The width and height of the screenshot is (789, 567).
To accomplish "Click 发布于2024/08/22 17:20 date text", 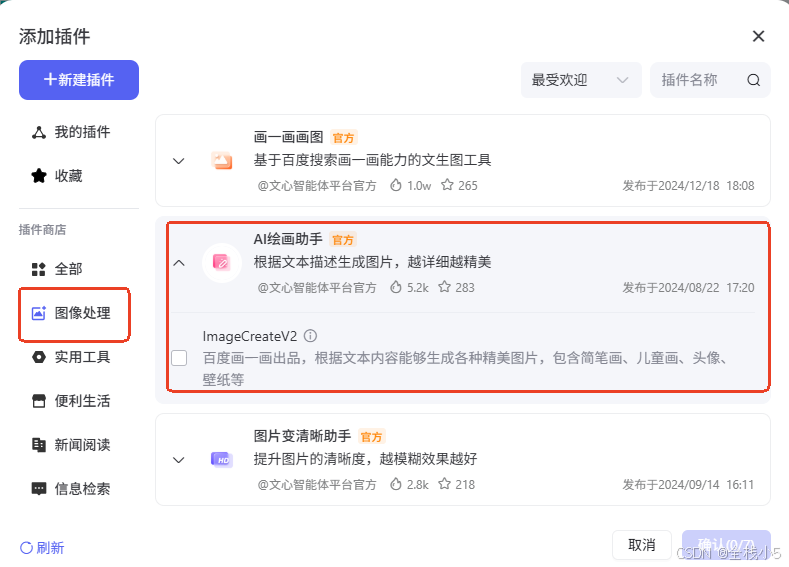I will [x=688, y=288].
